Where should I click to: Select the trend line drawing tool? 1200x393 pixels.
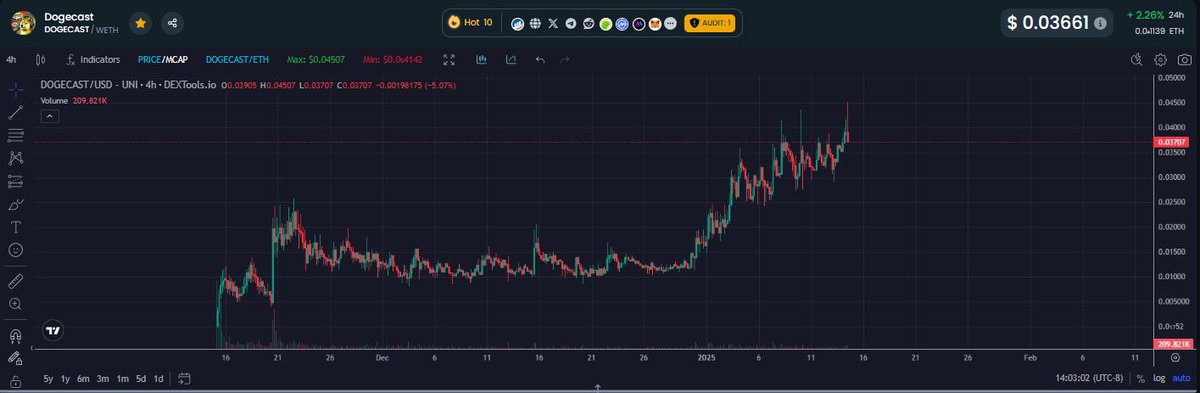coord(16,112)
